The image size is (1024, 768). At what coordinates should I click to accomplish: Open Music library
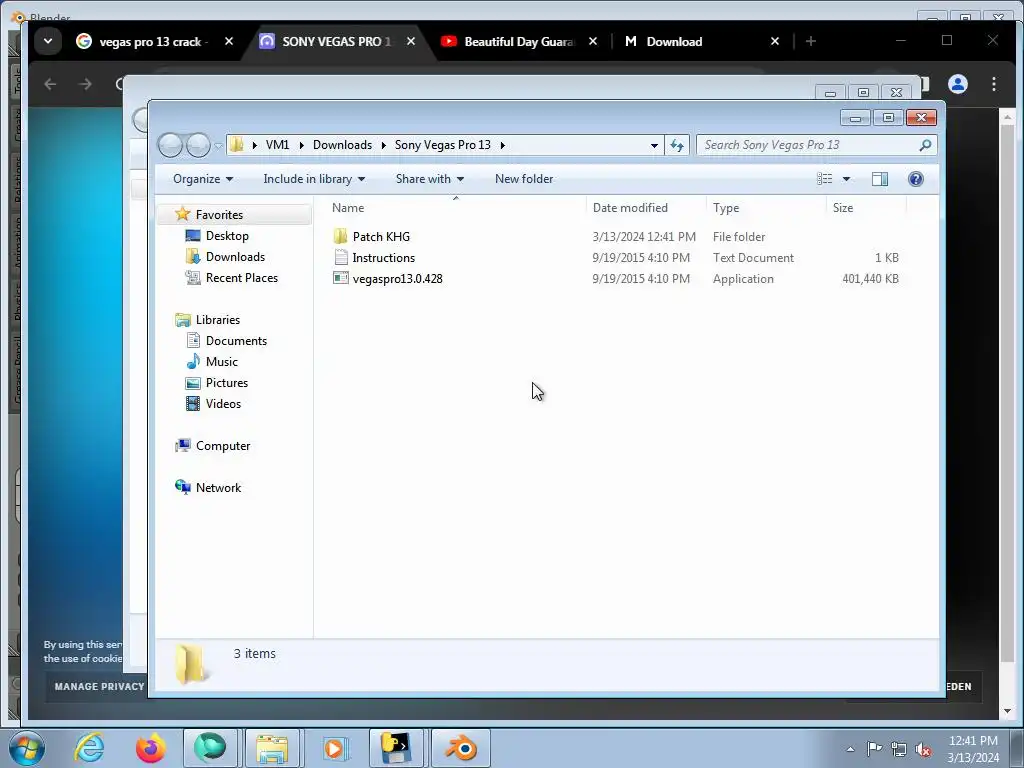pos(221,361)
